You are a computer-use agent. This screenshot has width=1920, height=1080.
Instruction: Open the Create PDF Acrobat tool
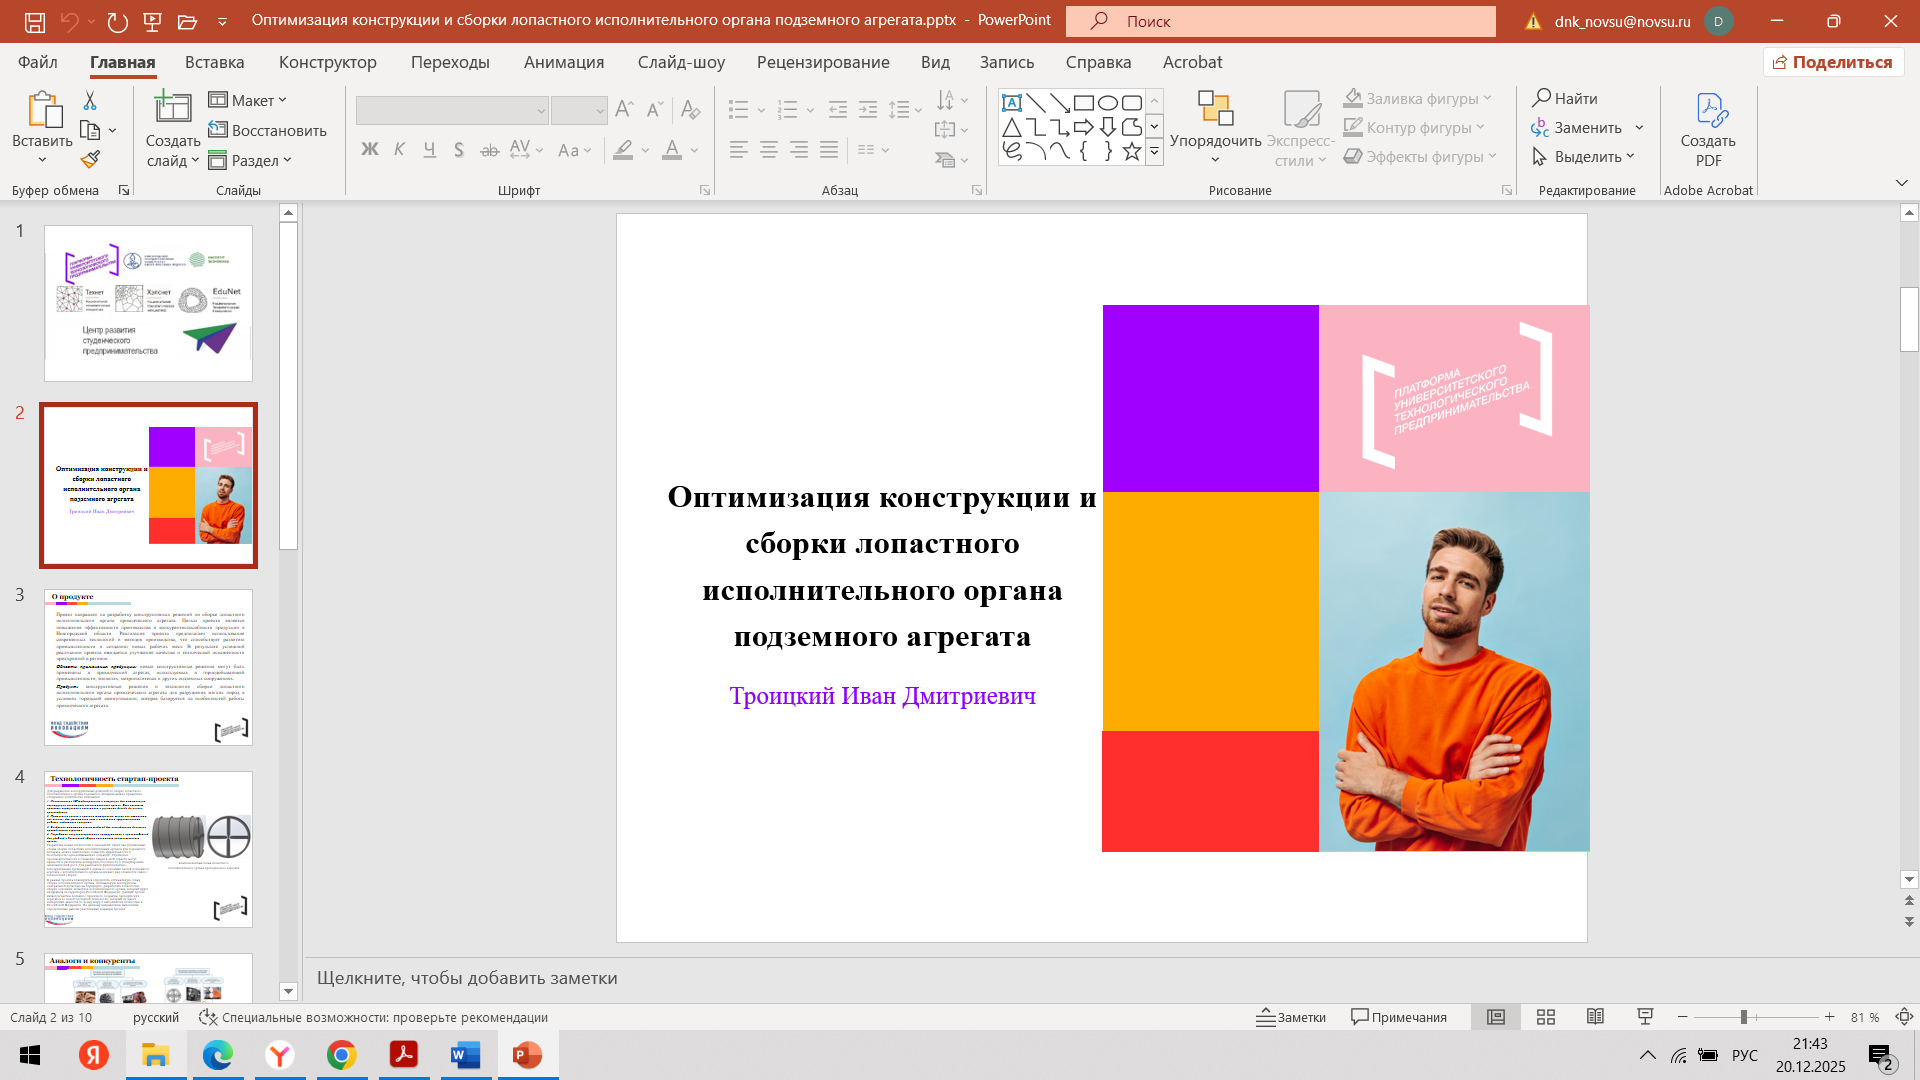click(x=1708, y=130)
